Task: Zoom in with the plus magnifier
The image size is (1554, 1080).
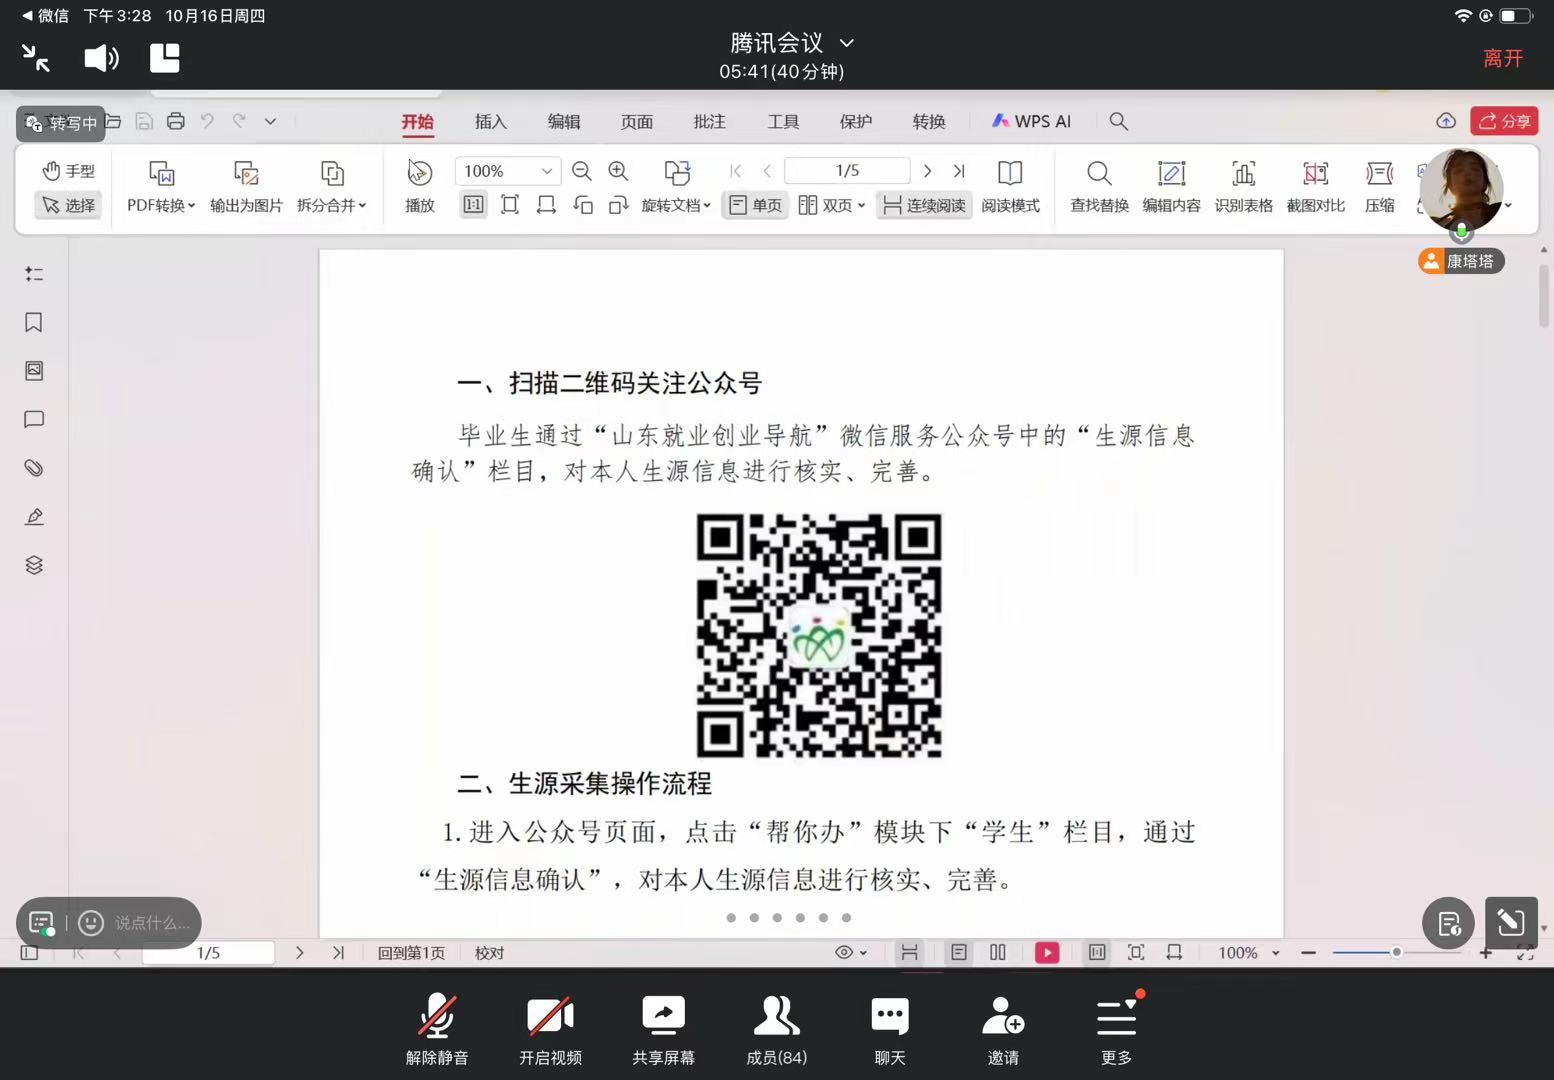Action: coord(618,171)
